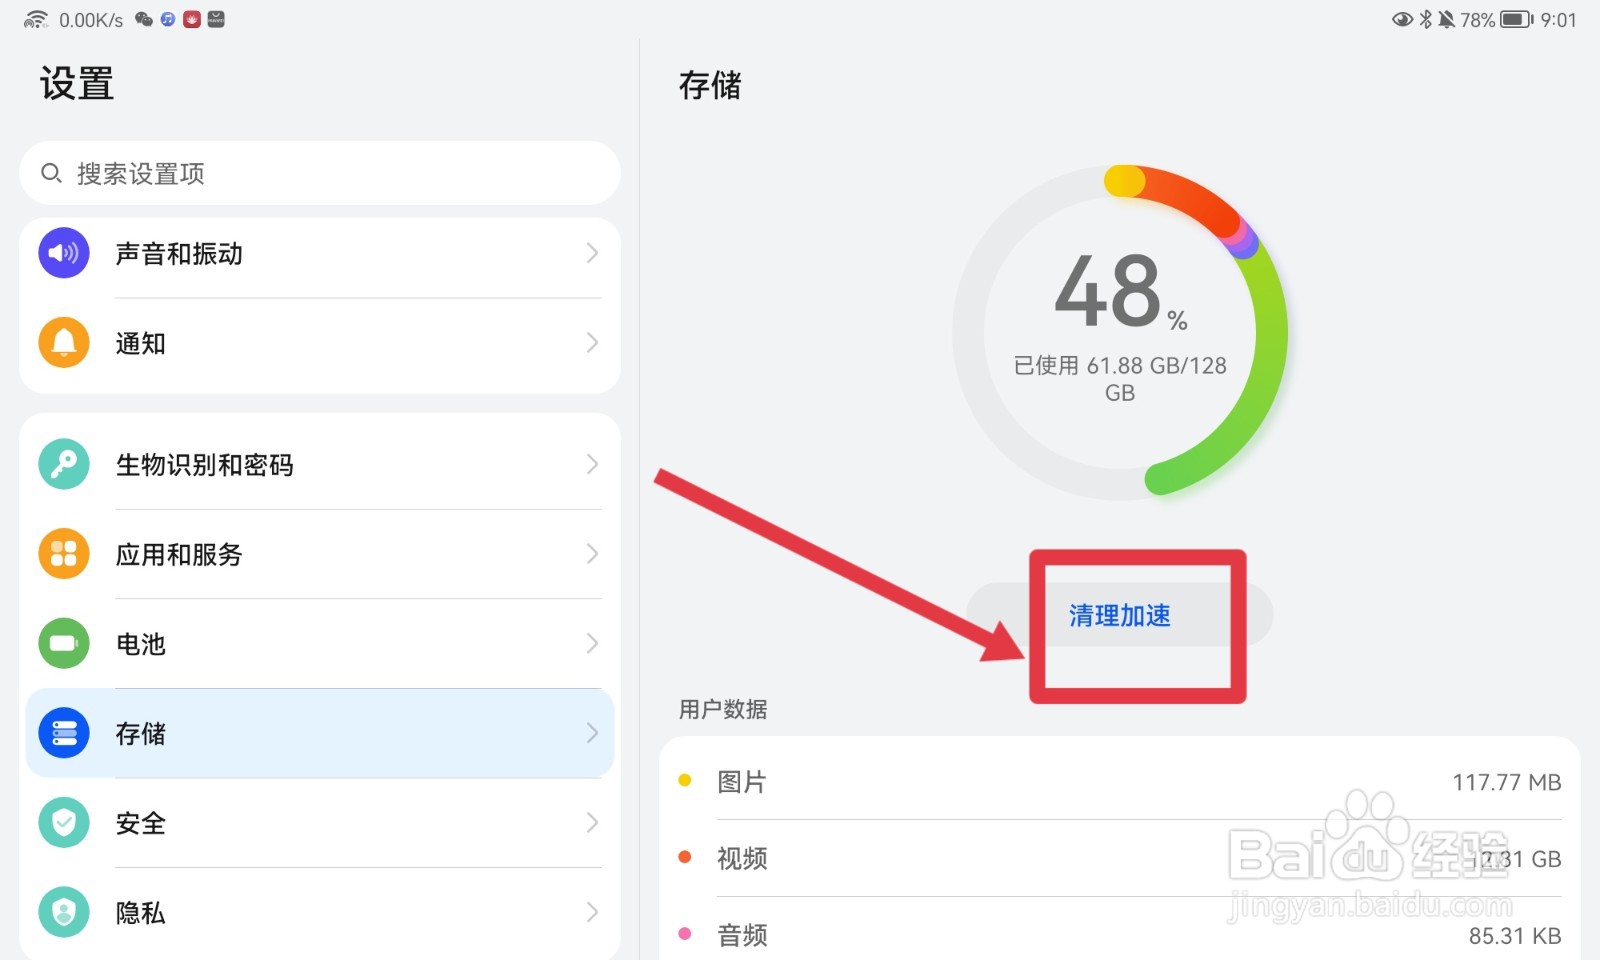This screenshot has height=960, width=1600.
Task: Expand 生物识别和密码 chevron arrow
Action: [592, 464]
